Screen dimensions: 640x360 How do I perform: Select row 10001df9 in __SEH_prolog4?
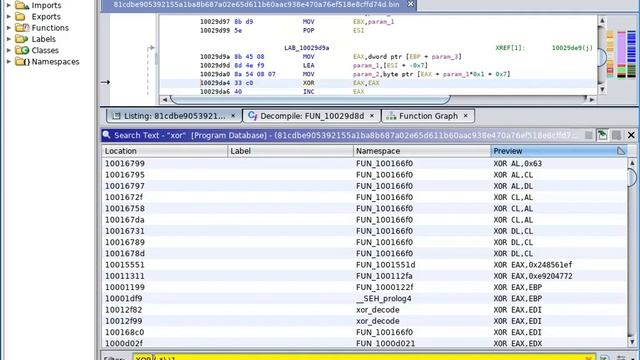click(x=364, y=299)
